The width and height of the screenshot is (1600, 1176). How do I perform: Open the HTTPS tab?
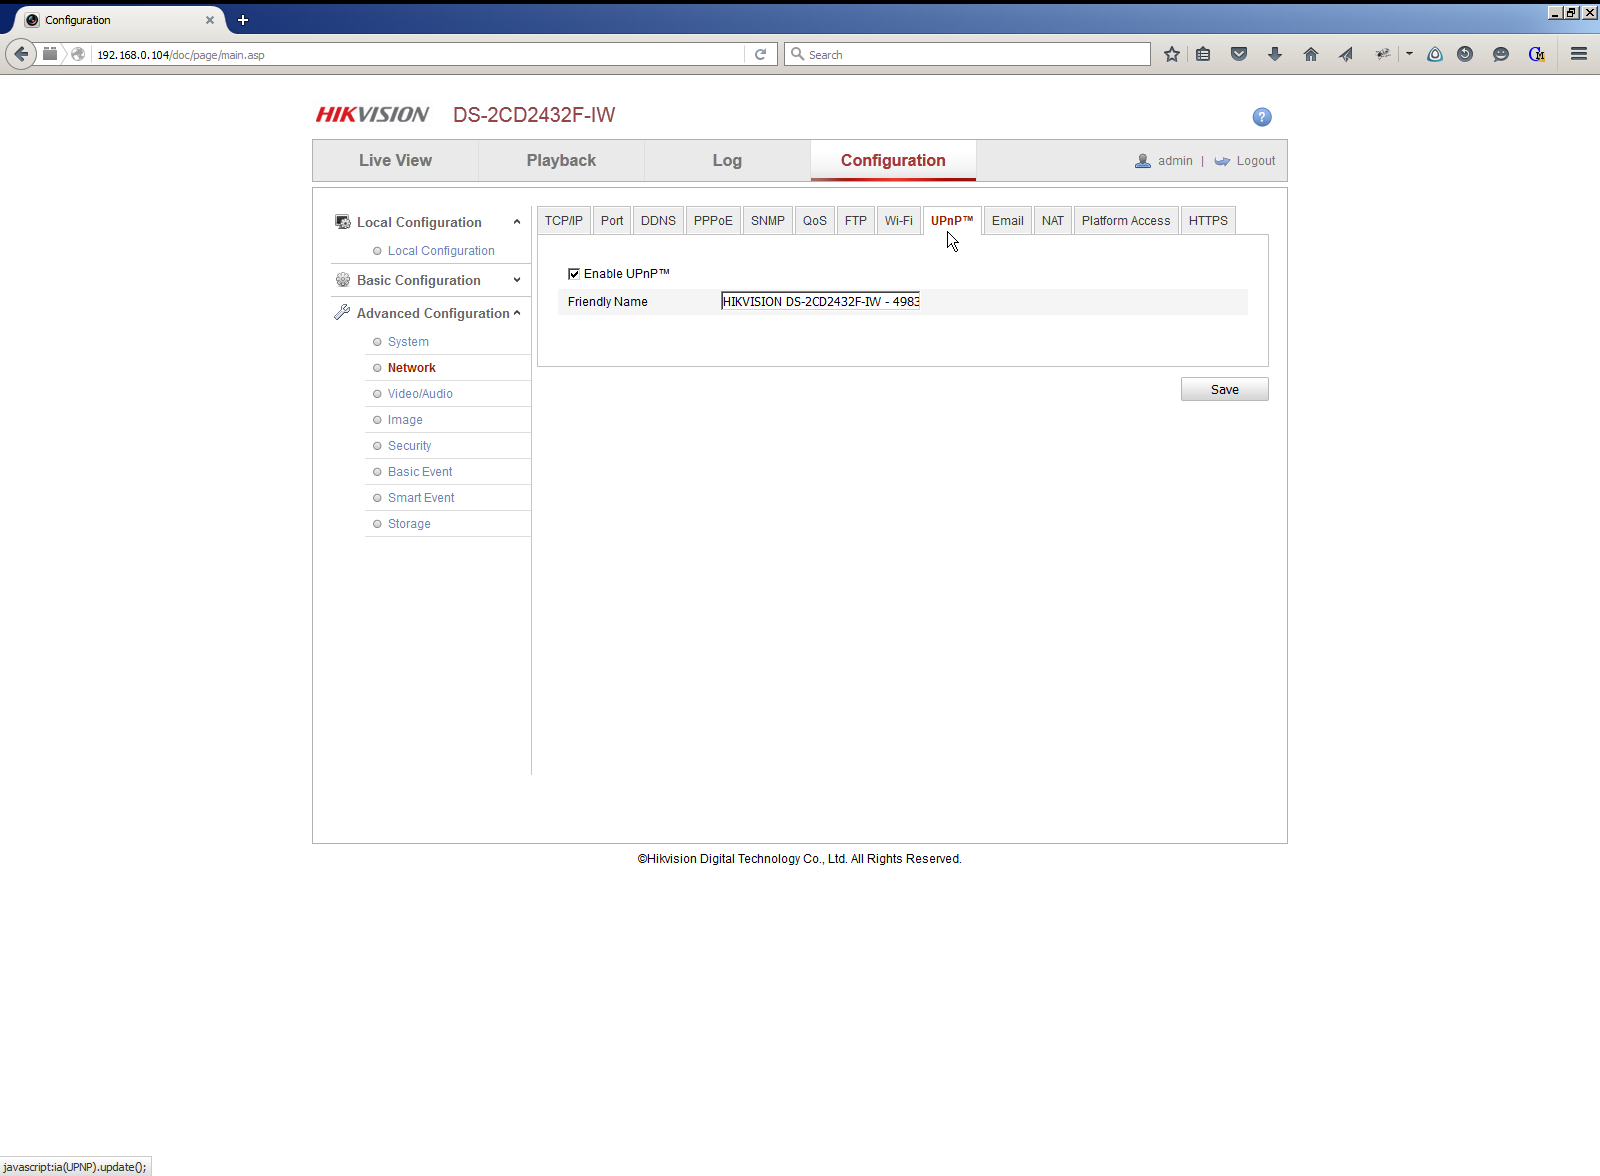[1208, 221]
